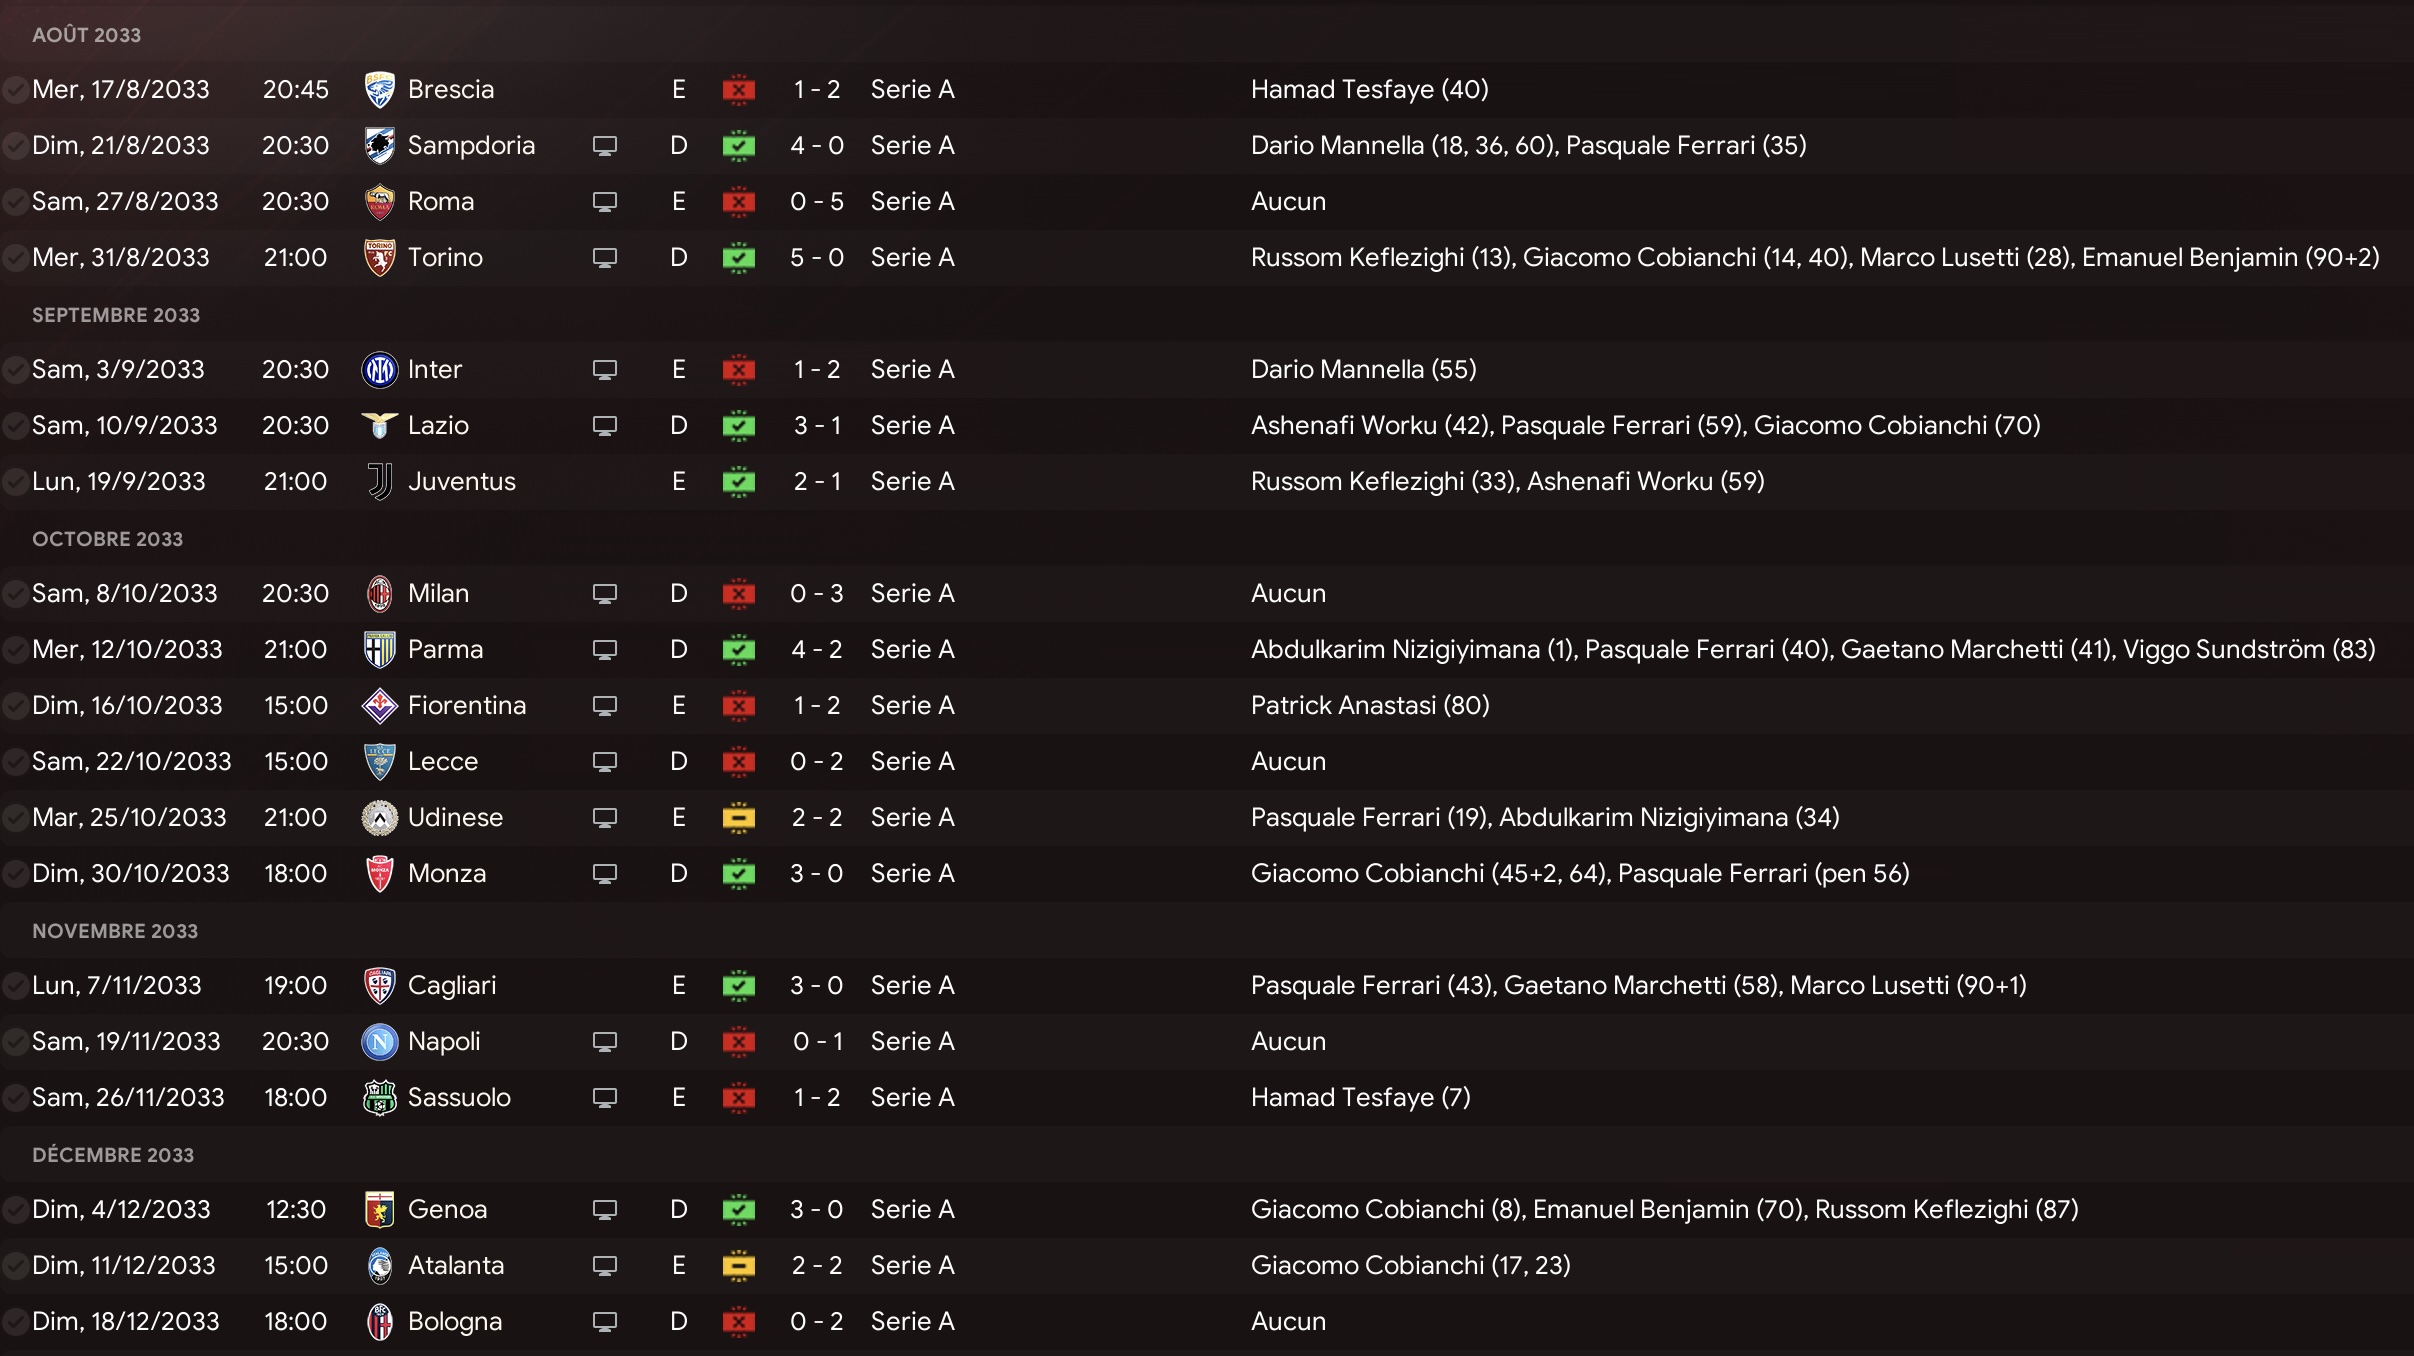Click the Lecce club crest
This screenshot has width=2414, height=1356.
click(x=379, y=762)
